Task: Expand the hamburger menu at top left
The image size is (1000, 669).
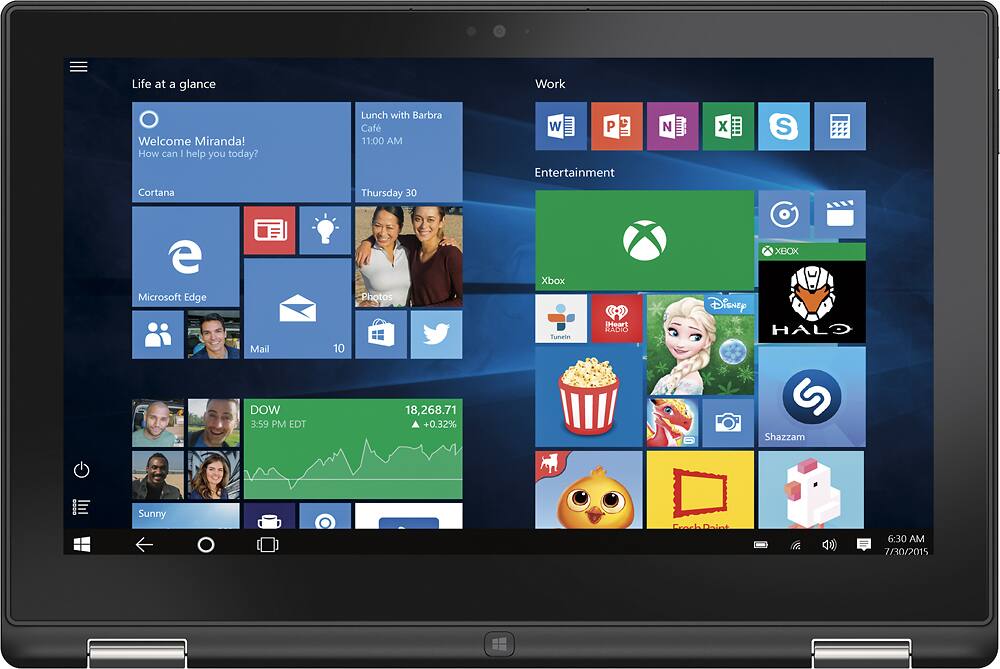Action: click(x=79, y=67)
